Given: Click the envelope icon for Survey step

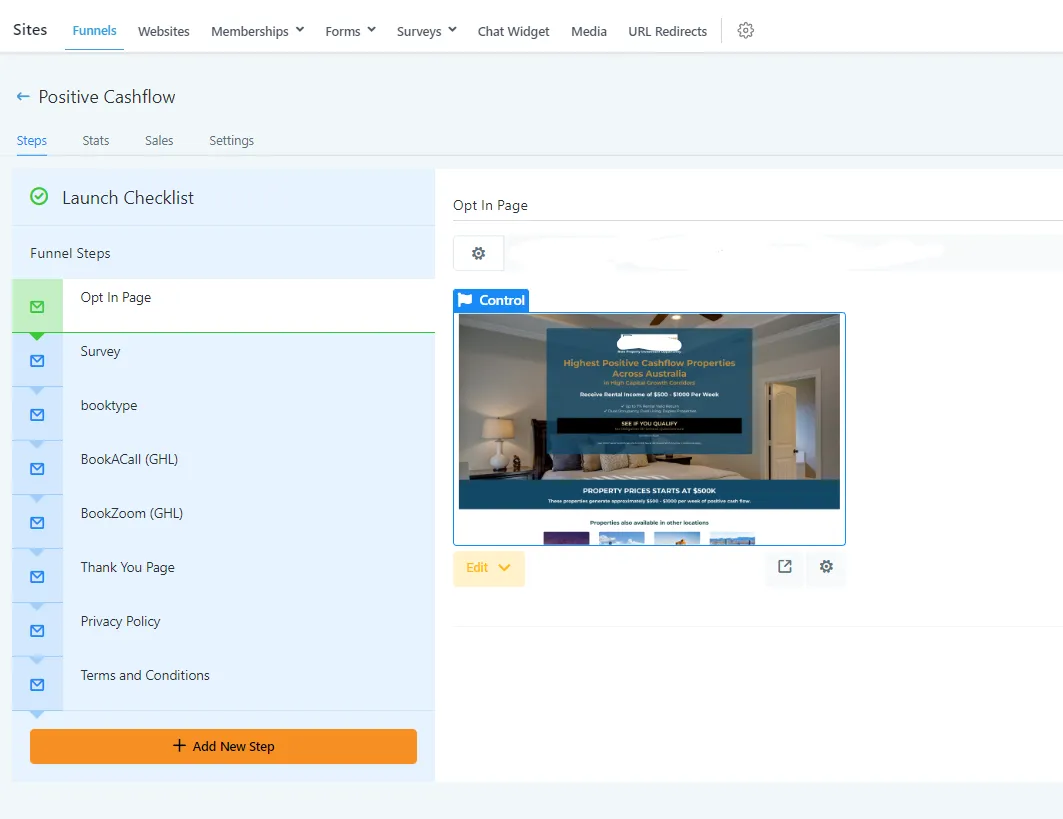Looking at the screenshot, I should 37,361.
